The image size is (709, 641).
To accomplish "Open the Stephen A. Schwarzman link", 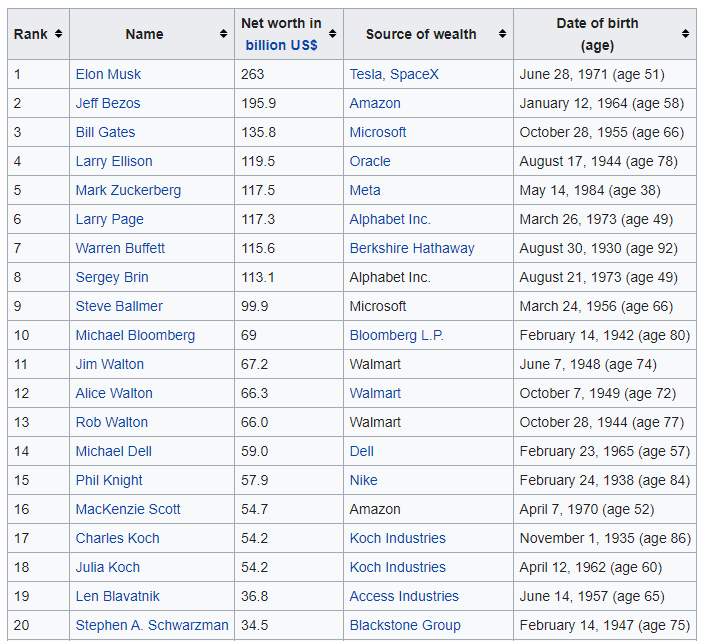I will (x=152, y=625).
